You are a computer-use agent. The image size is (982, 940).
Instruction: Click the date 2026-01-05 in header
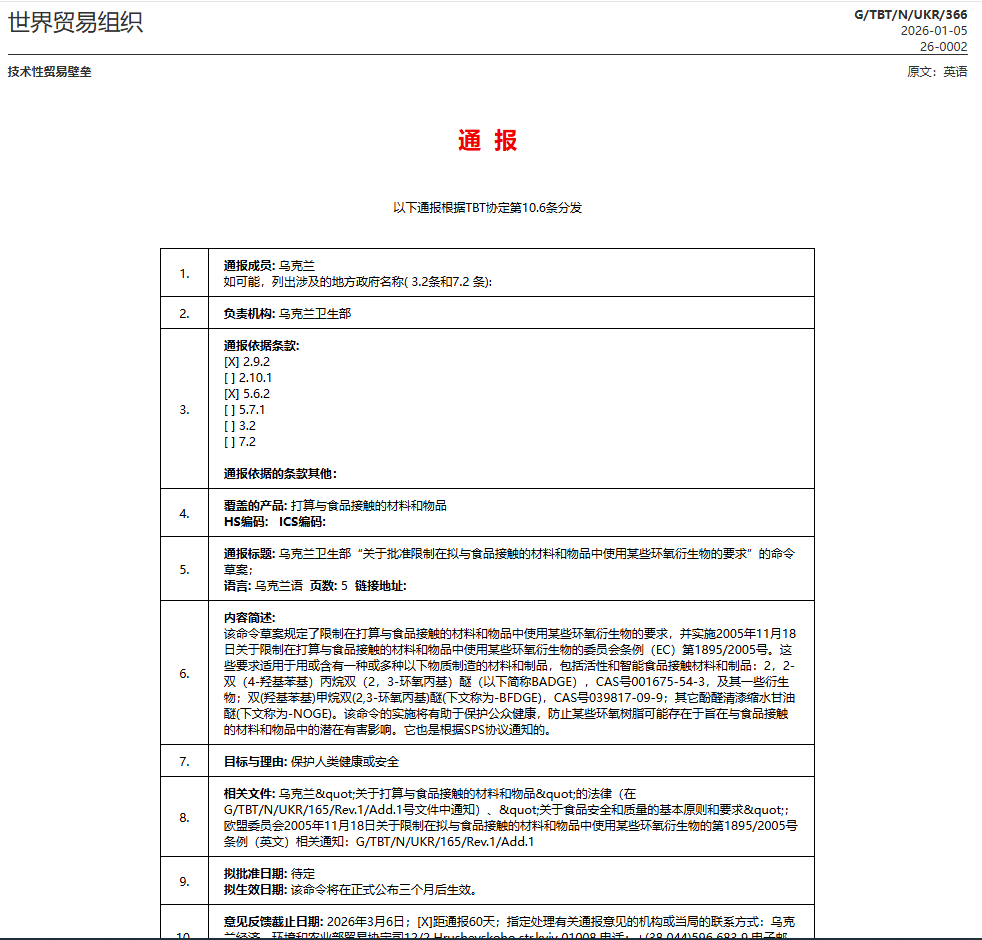(934, 30)
